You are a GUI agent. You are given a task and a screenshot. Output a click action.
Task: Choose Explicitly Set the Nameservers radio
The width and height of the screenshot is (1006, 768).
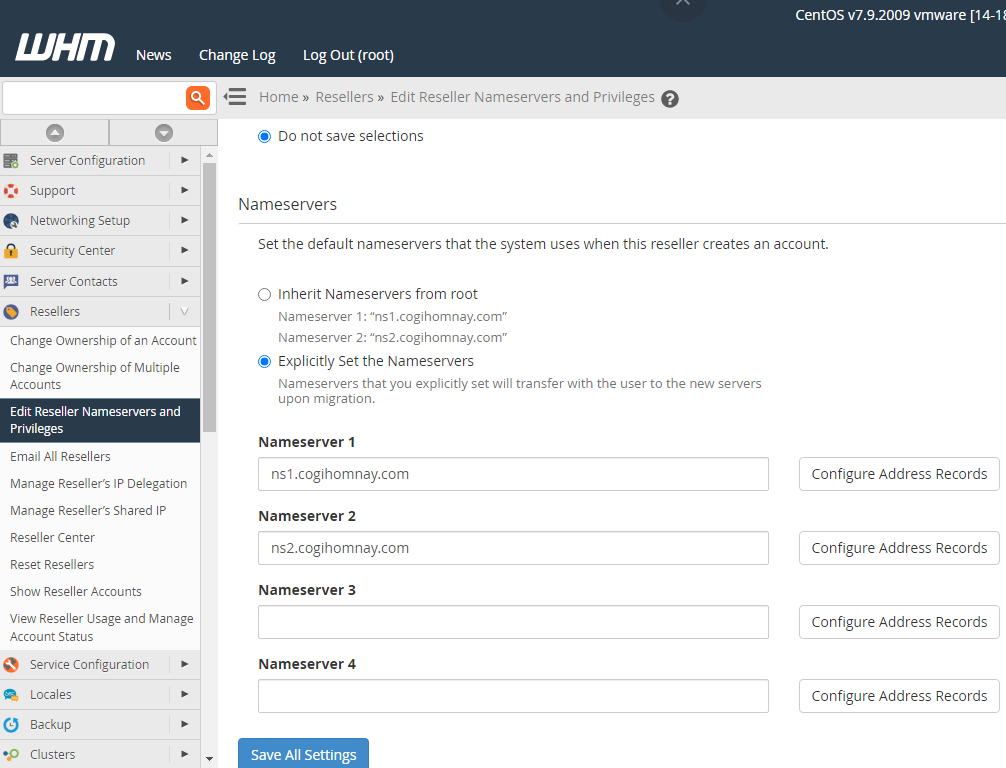[265, 361]
